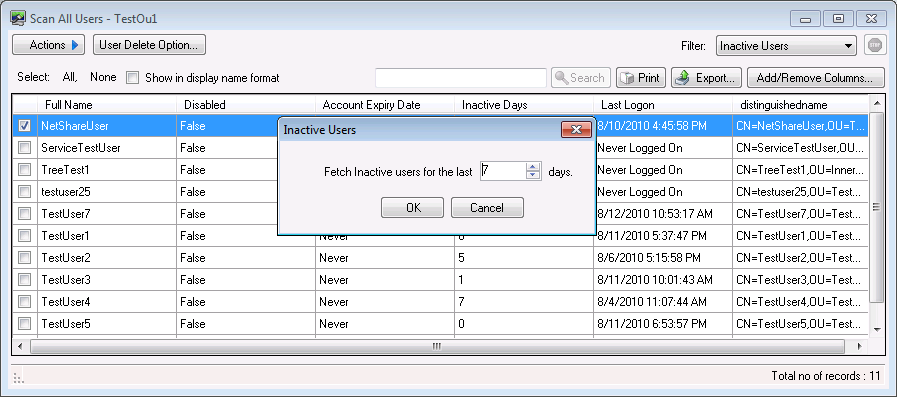The image size is (897, 397).
Task: Toggle Show in display name format checkbox
Action: [x=132, y=78]
